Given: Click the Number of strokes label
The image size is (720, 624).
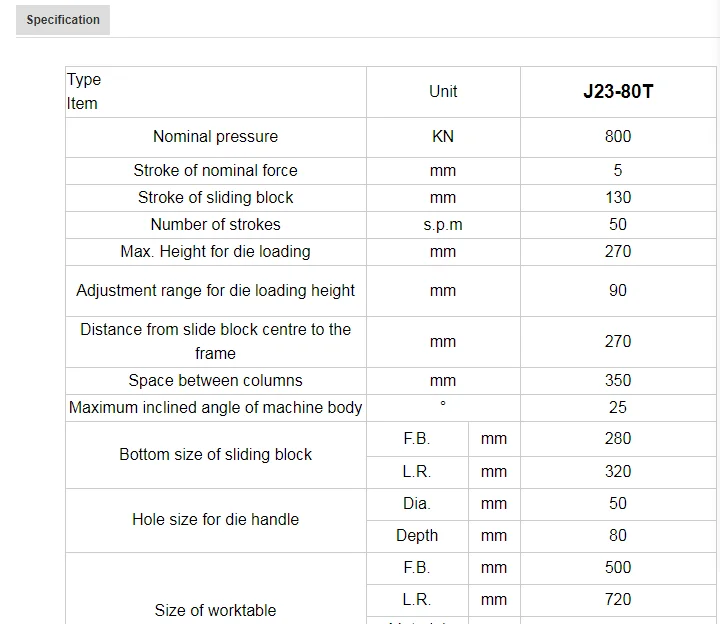Looking at the screenshot, I should [x=215, y=225].
